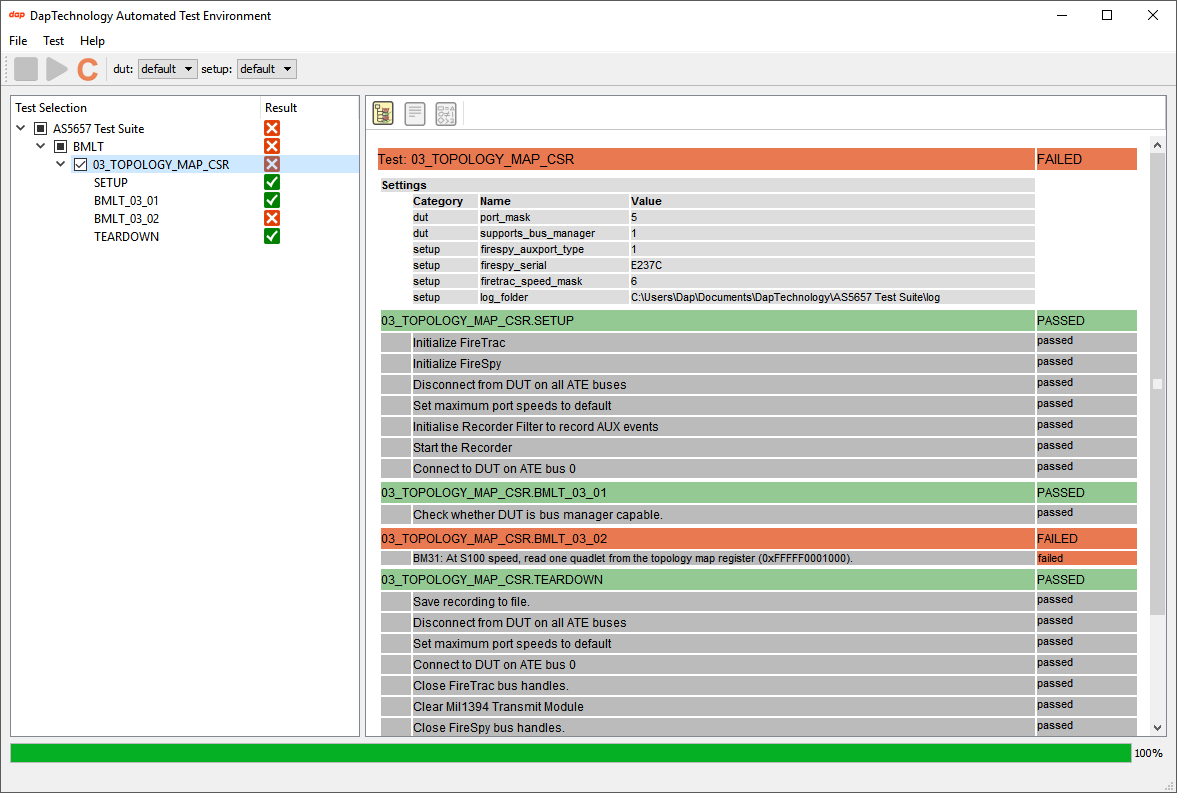Image resolution: width=1177 pixels, height=793 pixels.
Task: Toggle the AS5657 Test Suite checkbox
Action: (41, 128)
